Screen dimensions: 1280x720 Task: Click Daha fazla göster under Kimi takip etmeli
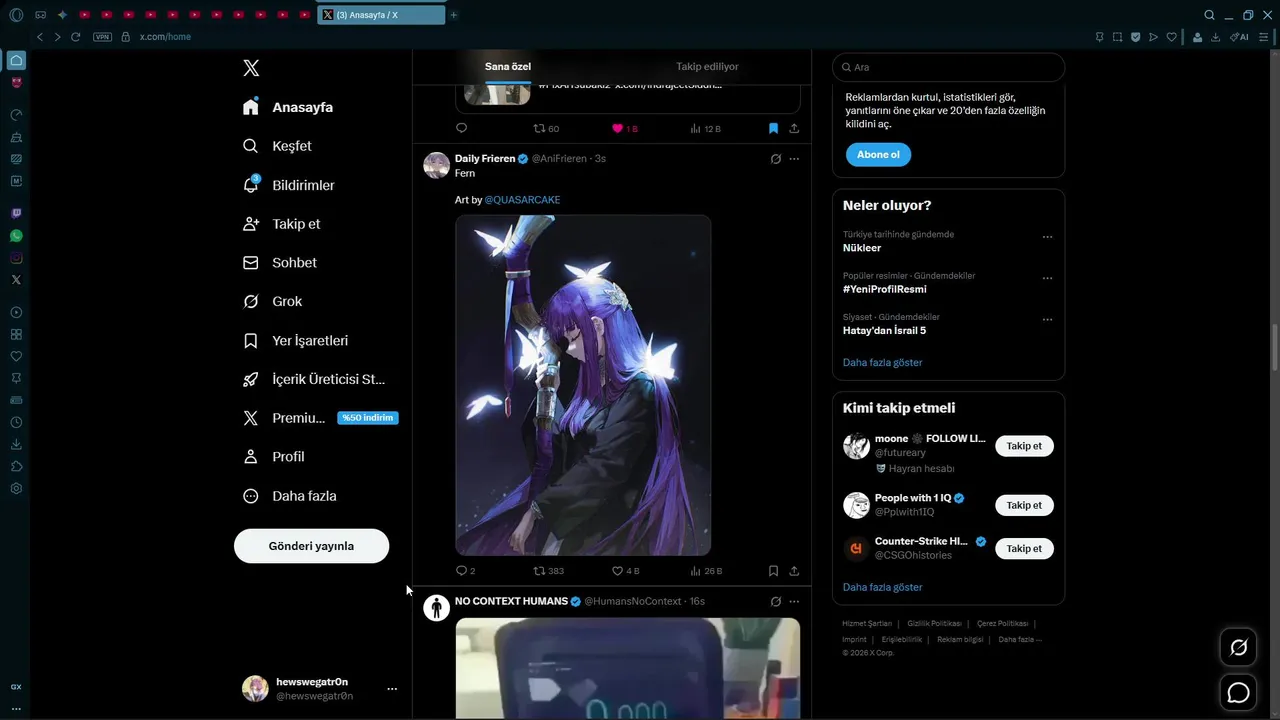pos(882,587)
